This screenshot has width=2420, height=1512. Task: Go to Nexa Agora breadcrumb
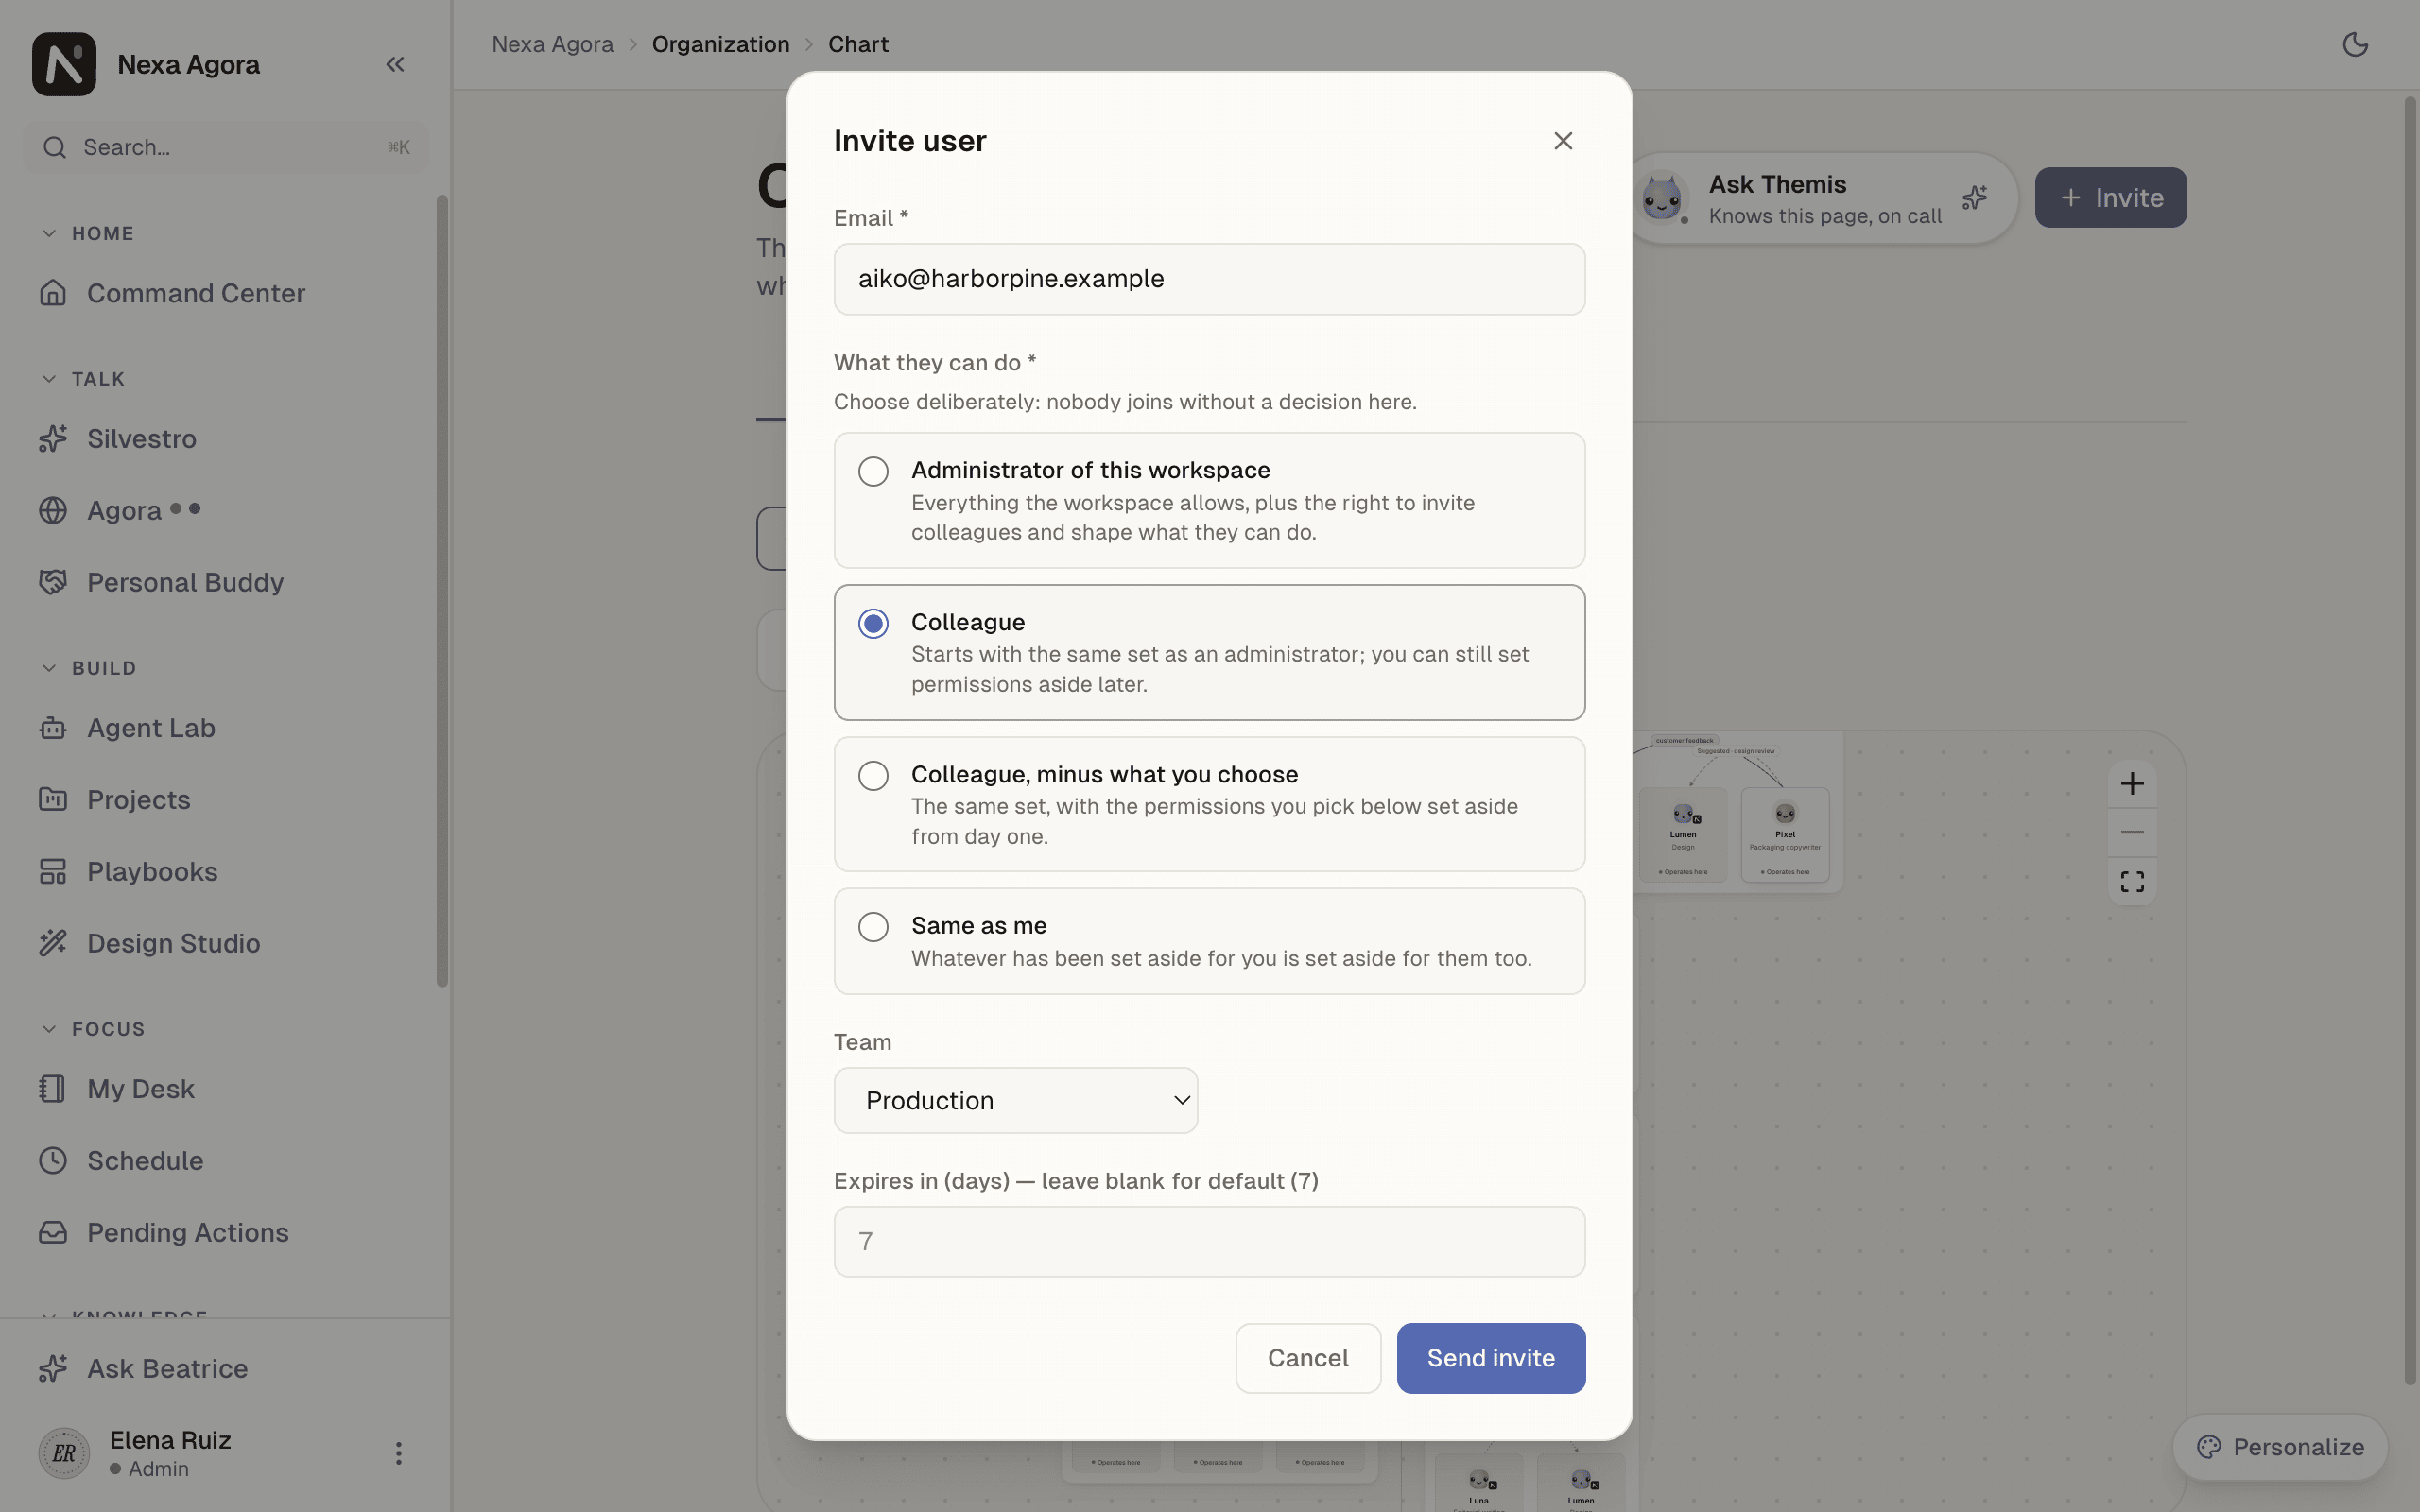coord(552,44)
